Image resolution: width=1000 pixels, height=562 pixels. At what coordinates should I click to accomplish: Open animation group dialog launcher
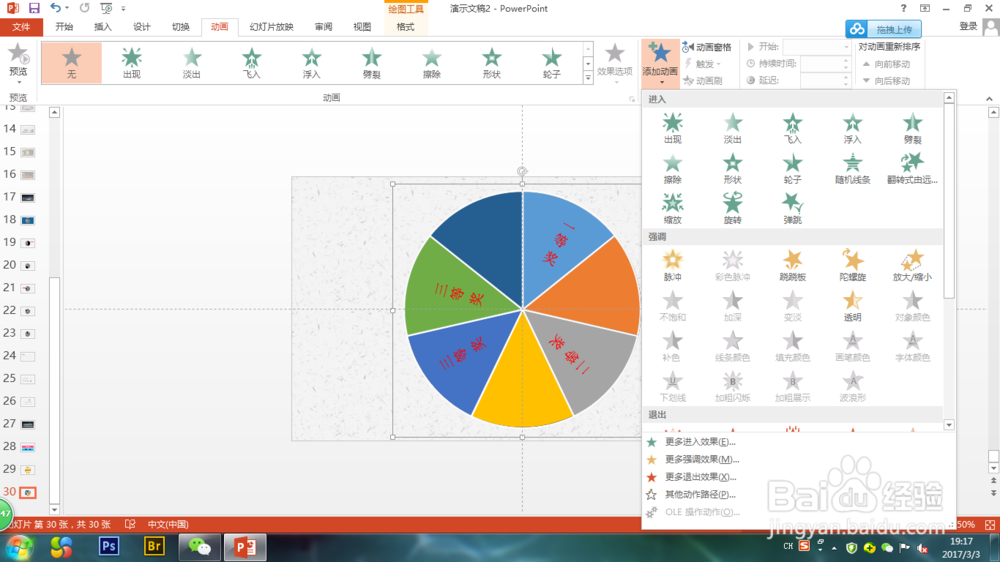click(632, 99)
